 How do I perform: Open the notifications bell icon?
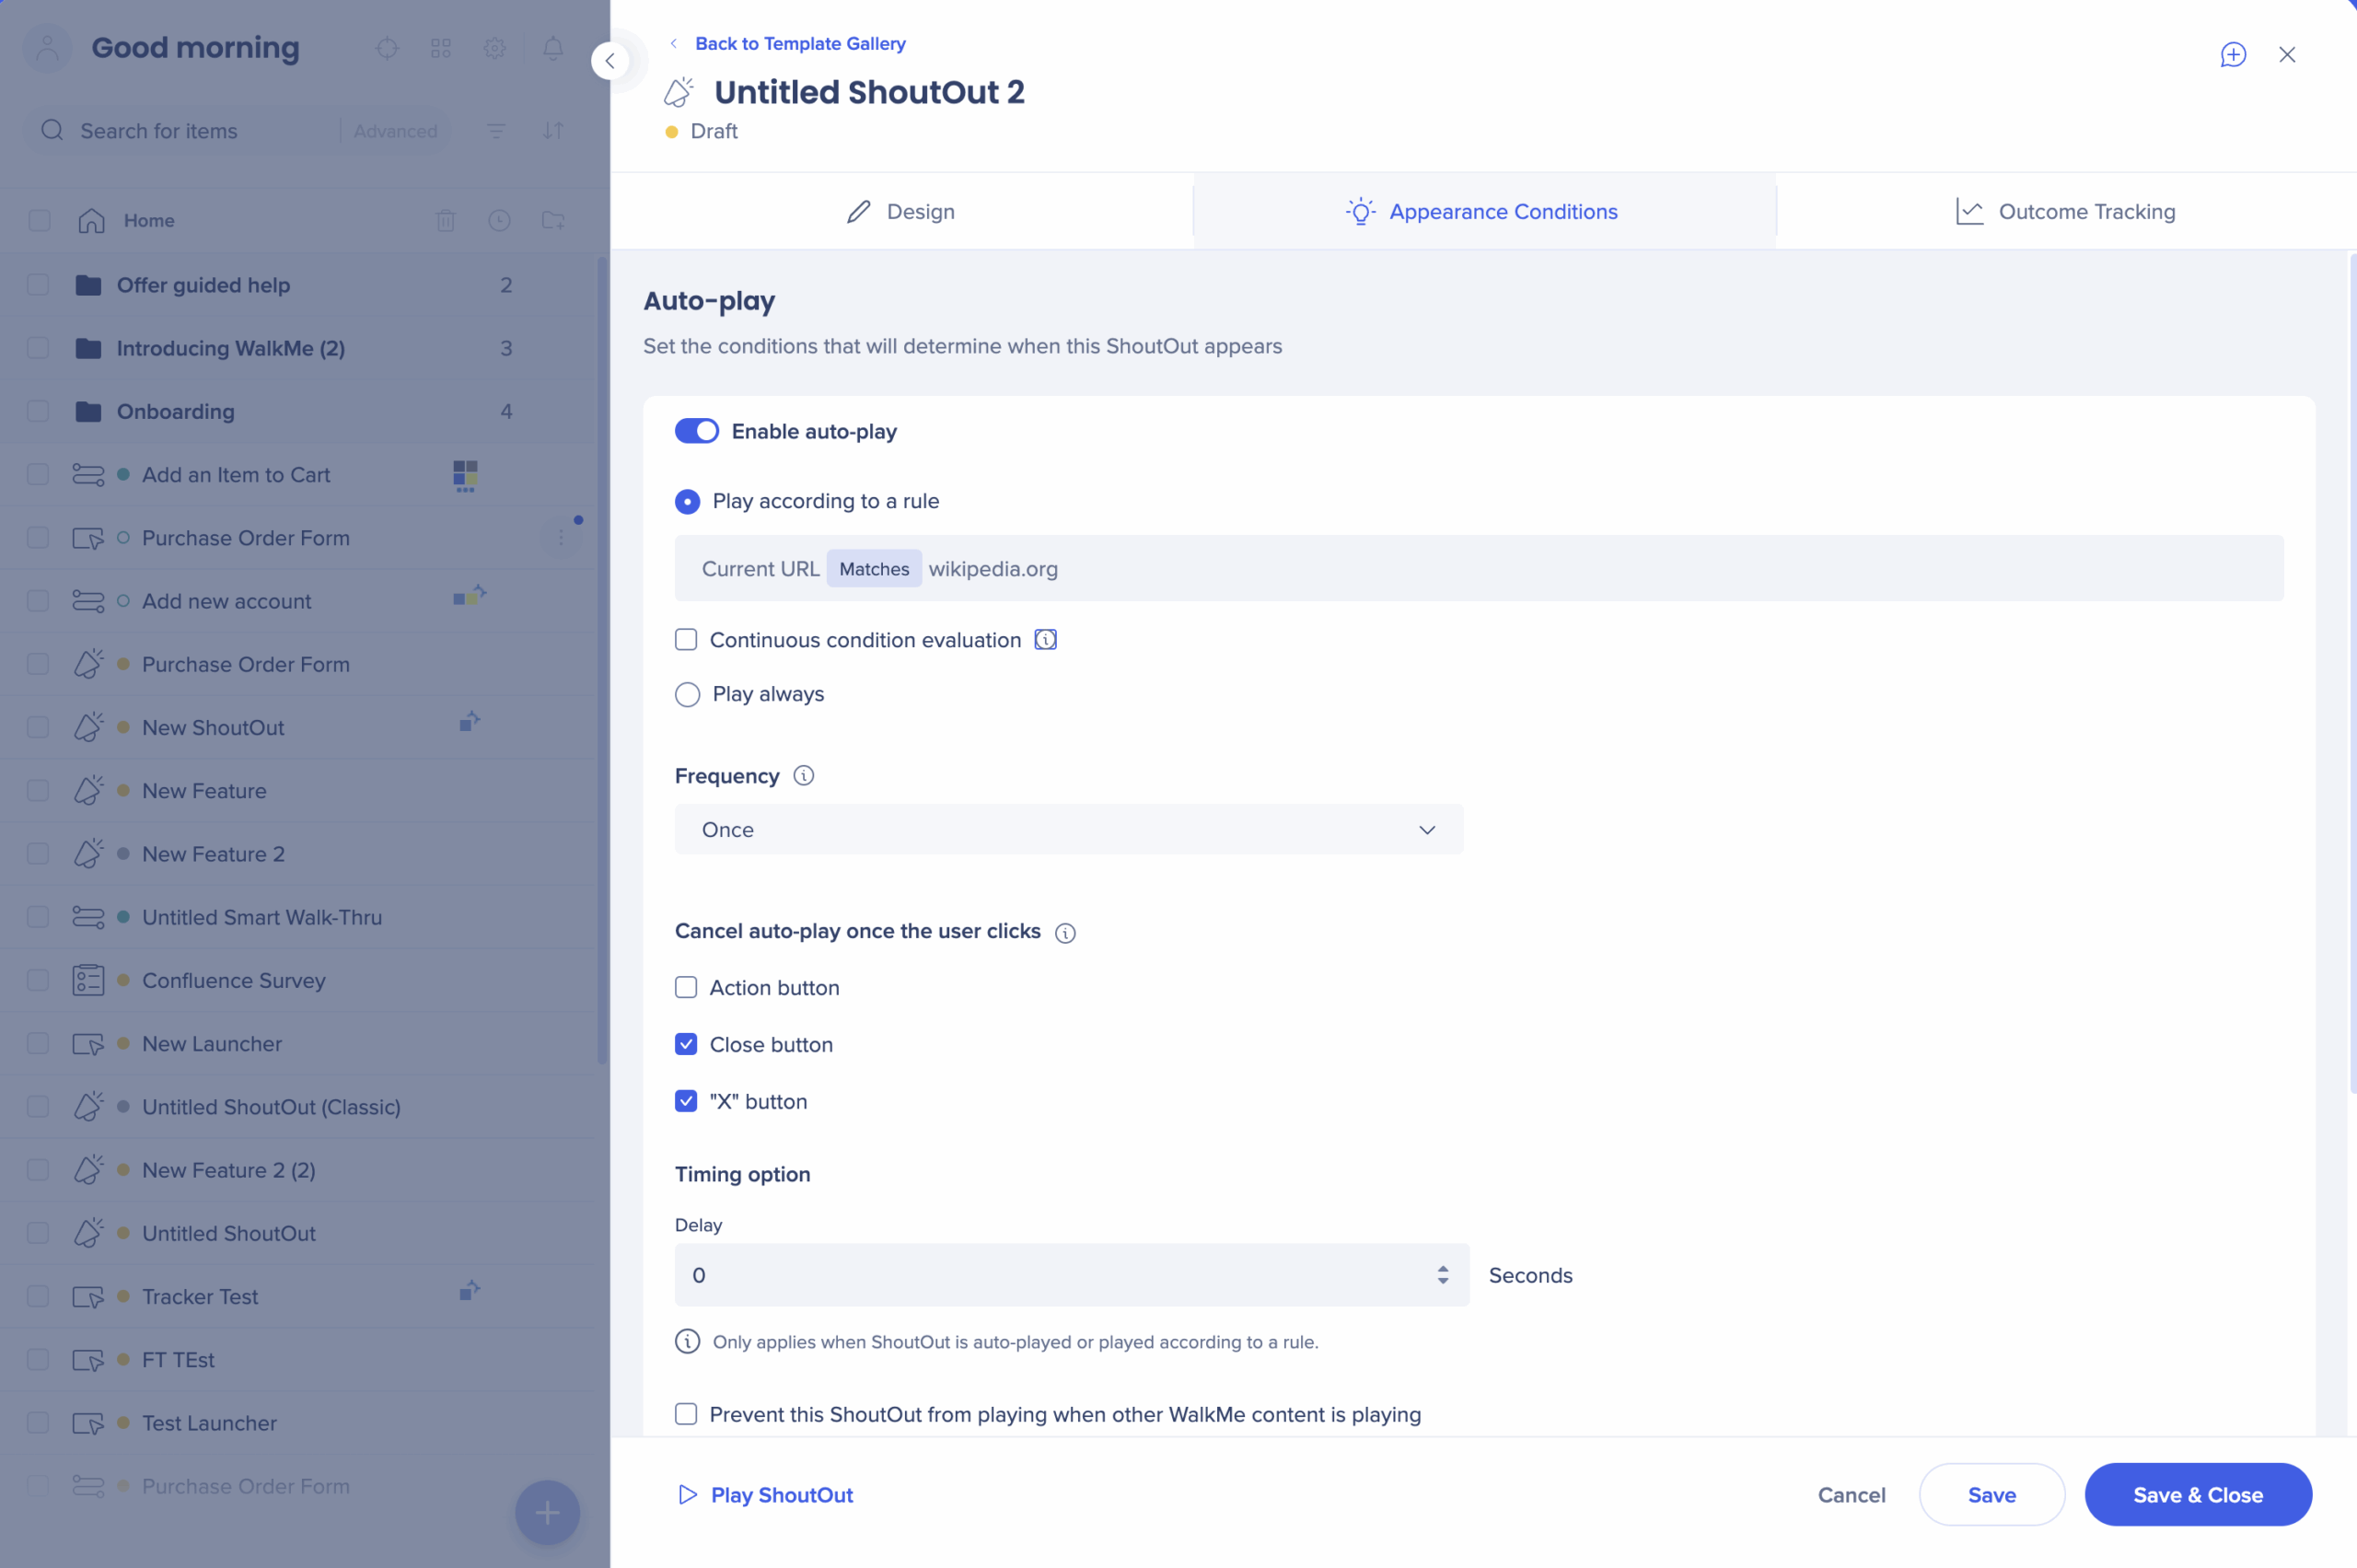tap(553, 48)
